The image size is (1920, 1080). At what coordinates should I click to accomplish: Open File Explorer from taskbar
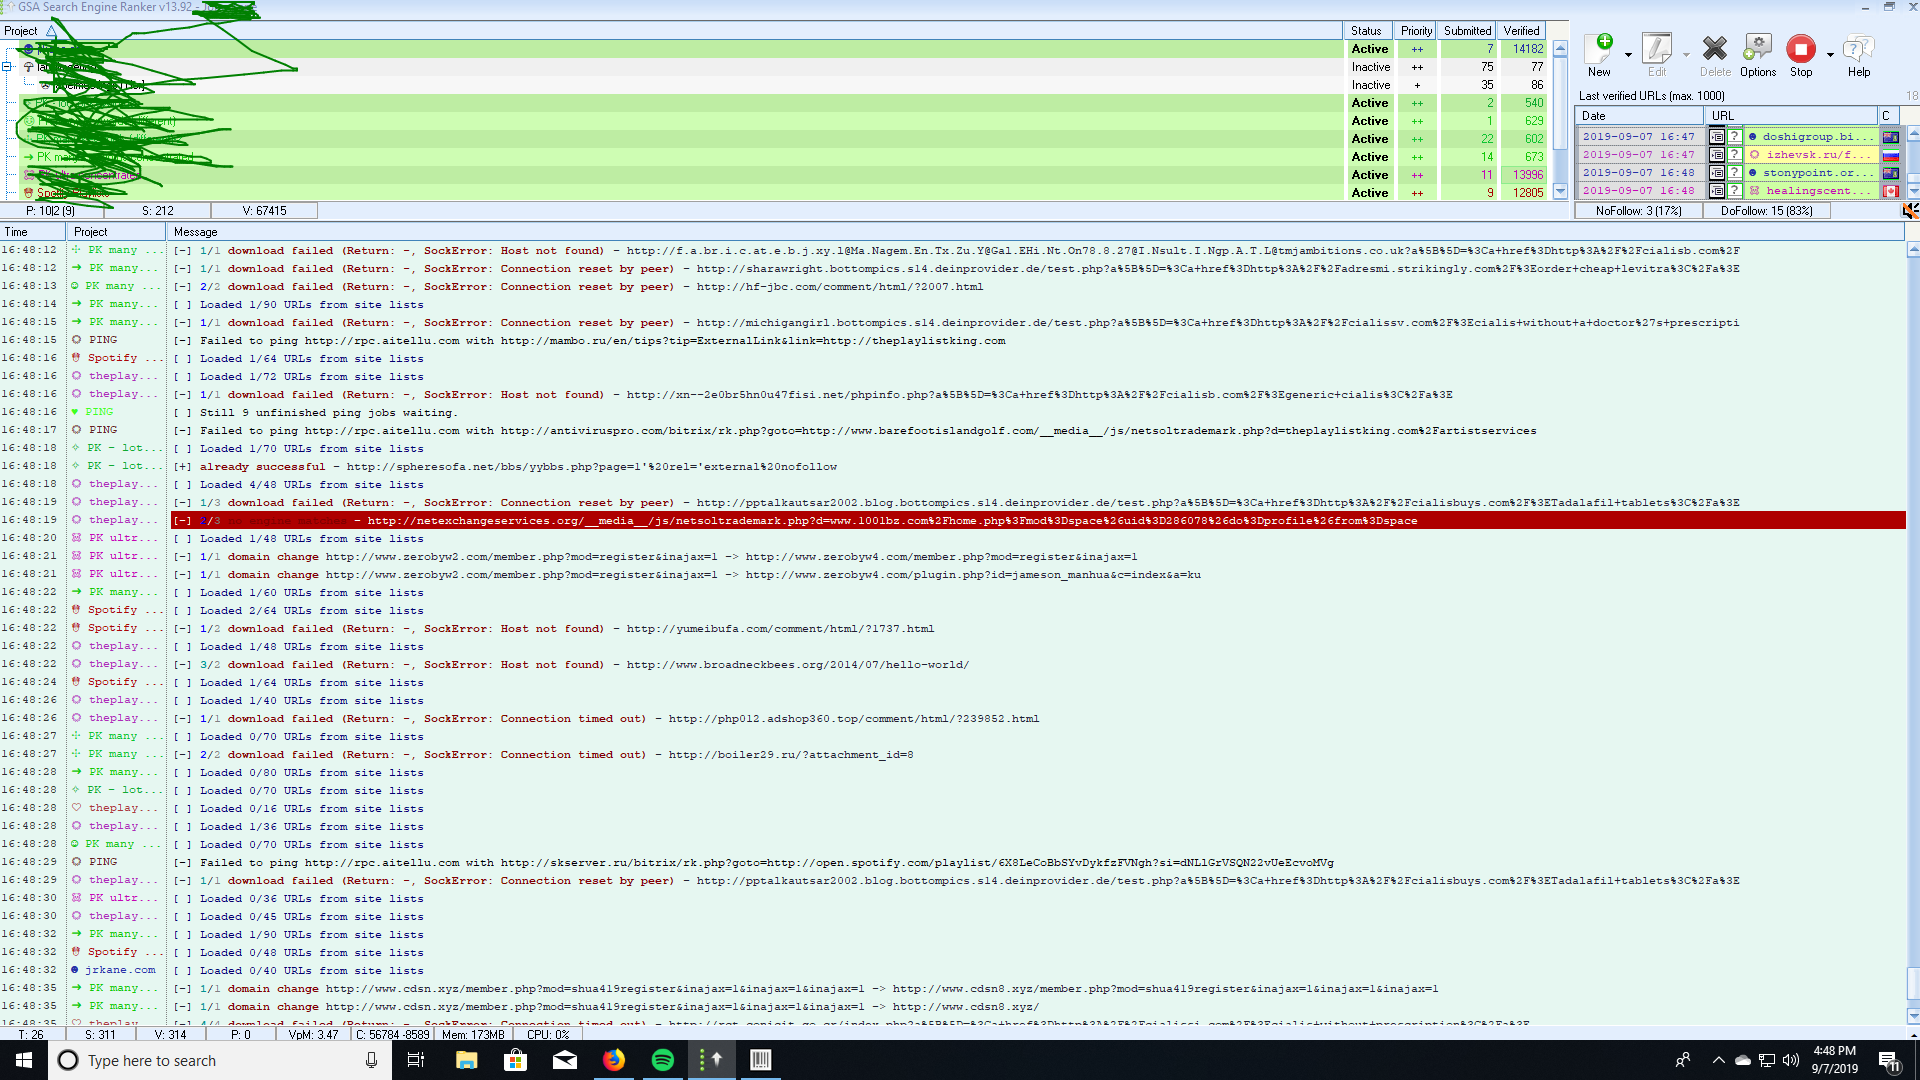466,1060
